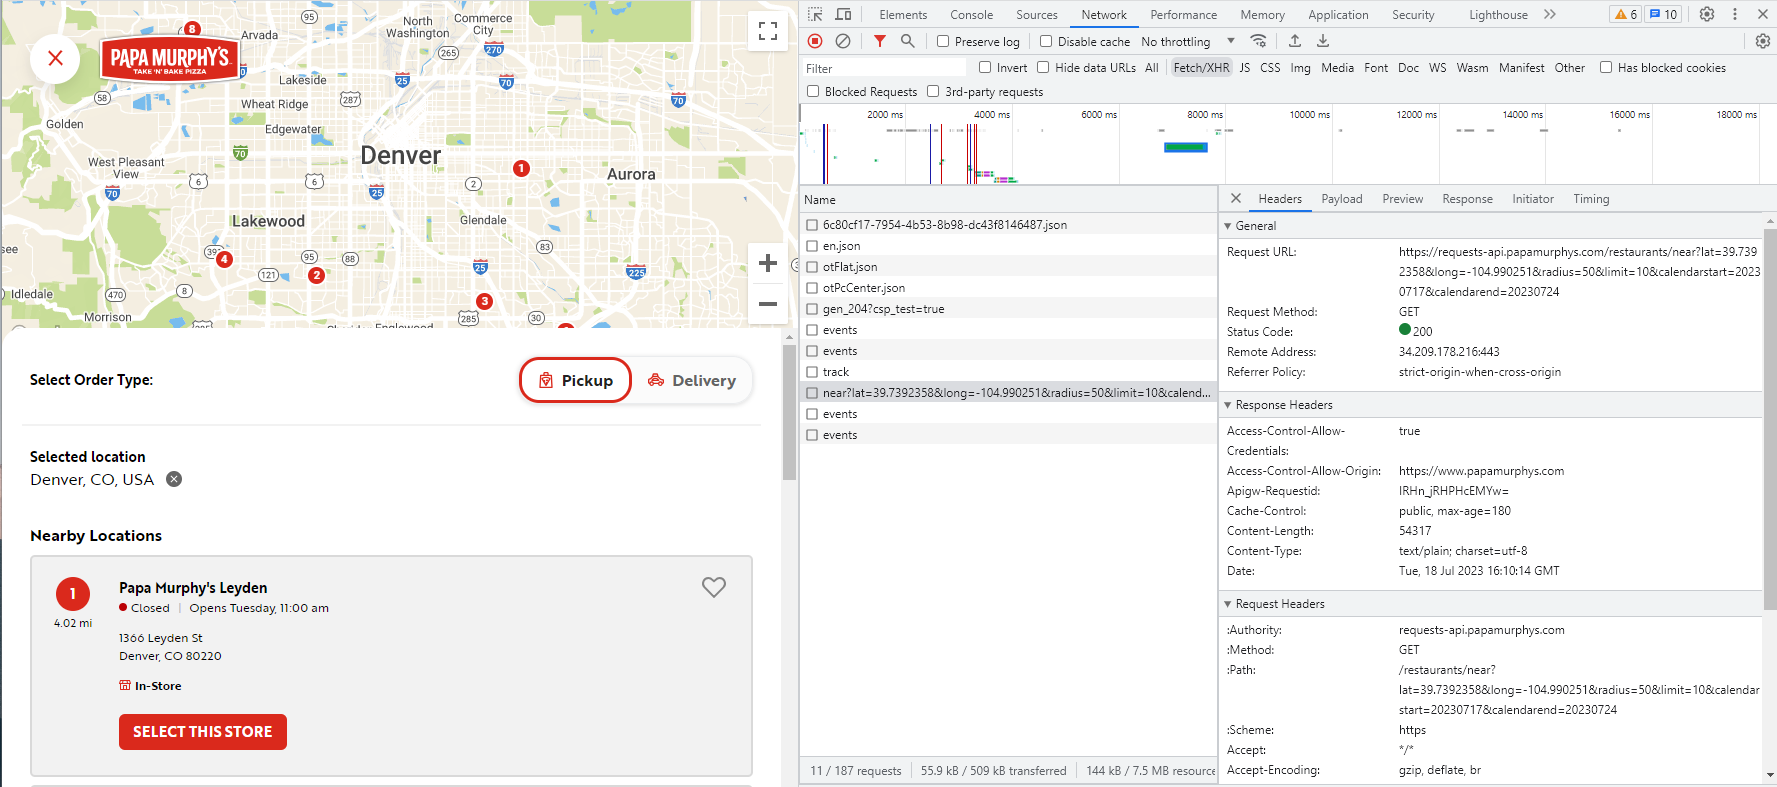Click the network Filter input field

[884, 68]
